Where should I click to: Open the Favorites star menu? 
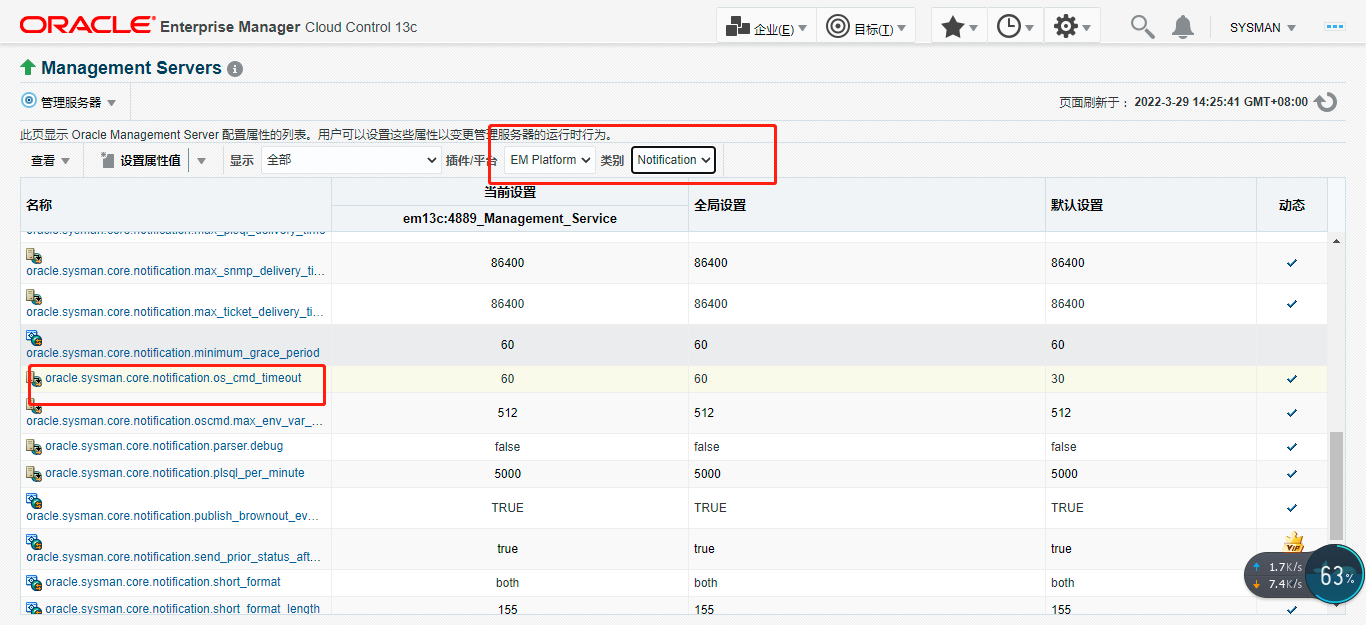[959, 27]
